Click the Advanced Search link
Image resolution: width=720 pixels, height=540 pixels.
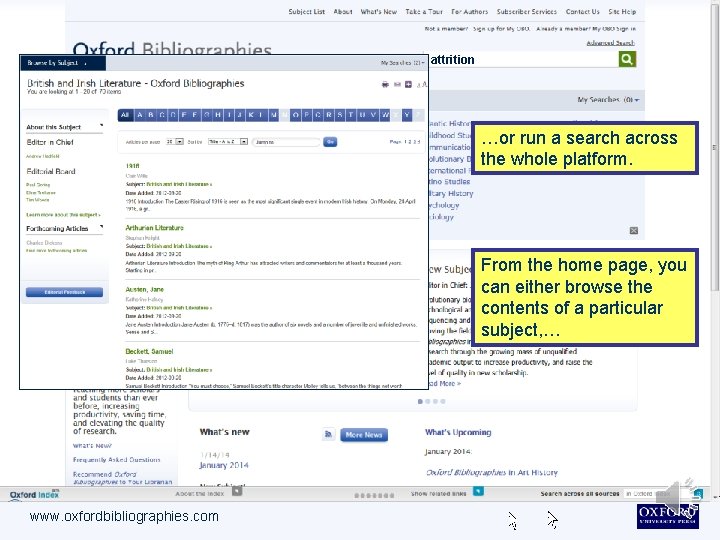[x=610, y=43]
